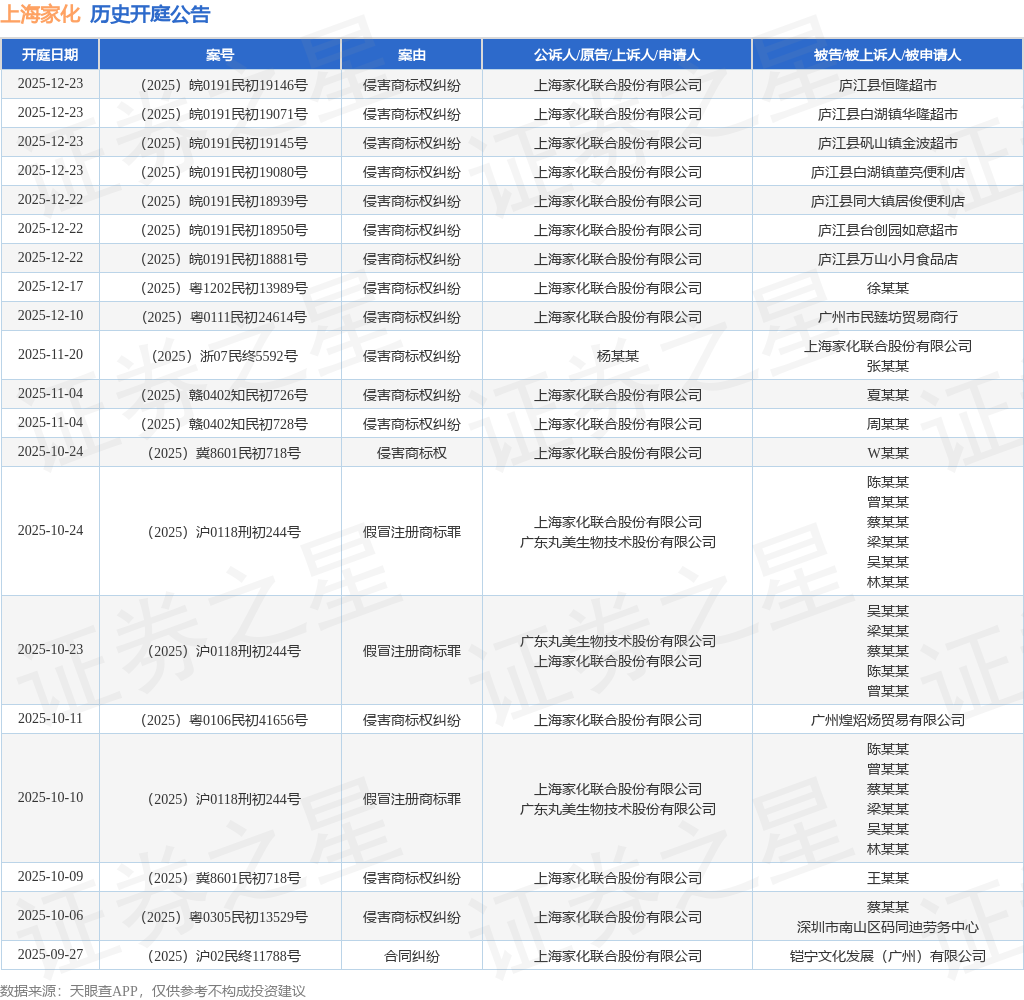Click defendant 庐江县恒隆超市
The width and height of the screenshot is (1024, 1000).
point(888,85)
